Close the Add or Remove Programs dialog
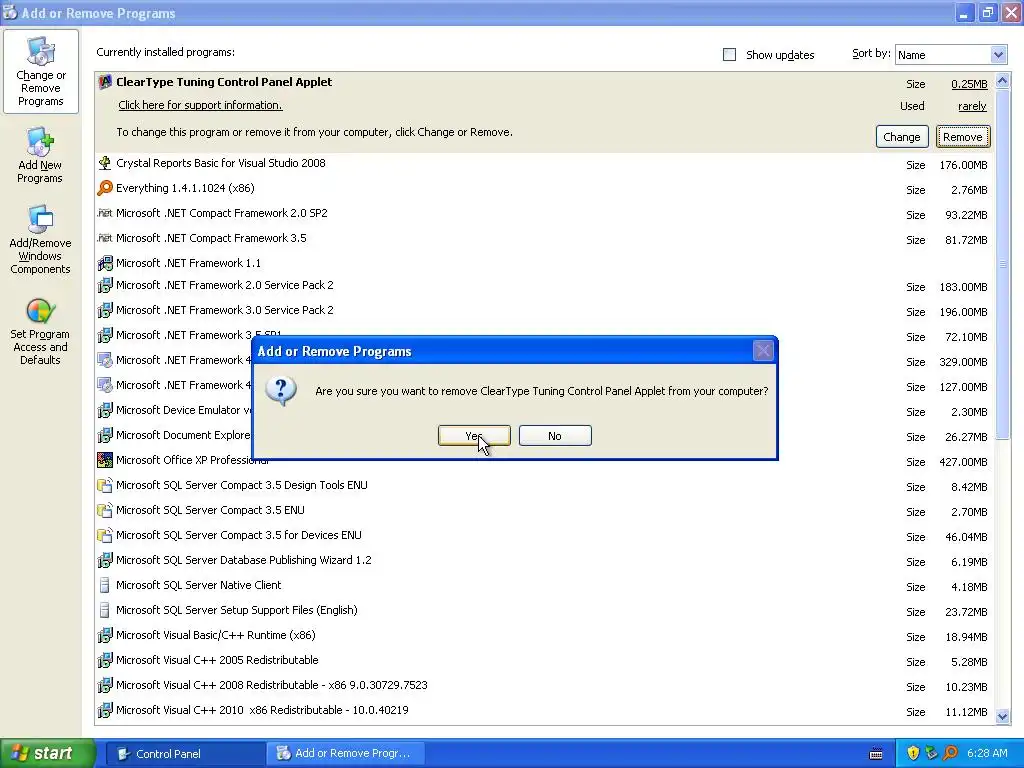Image resolution: width=1024 pixels, height=768 pixels. [763, 351]
